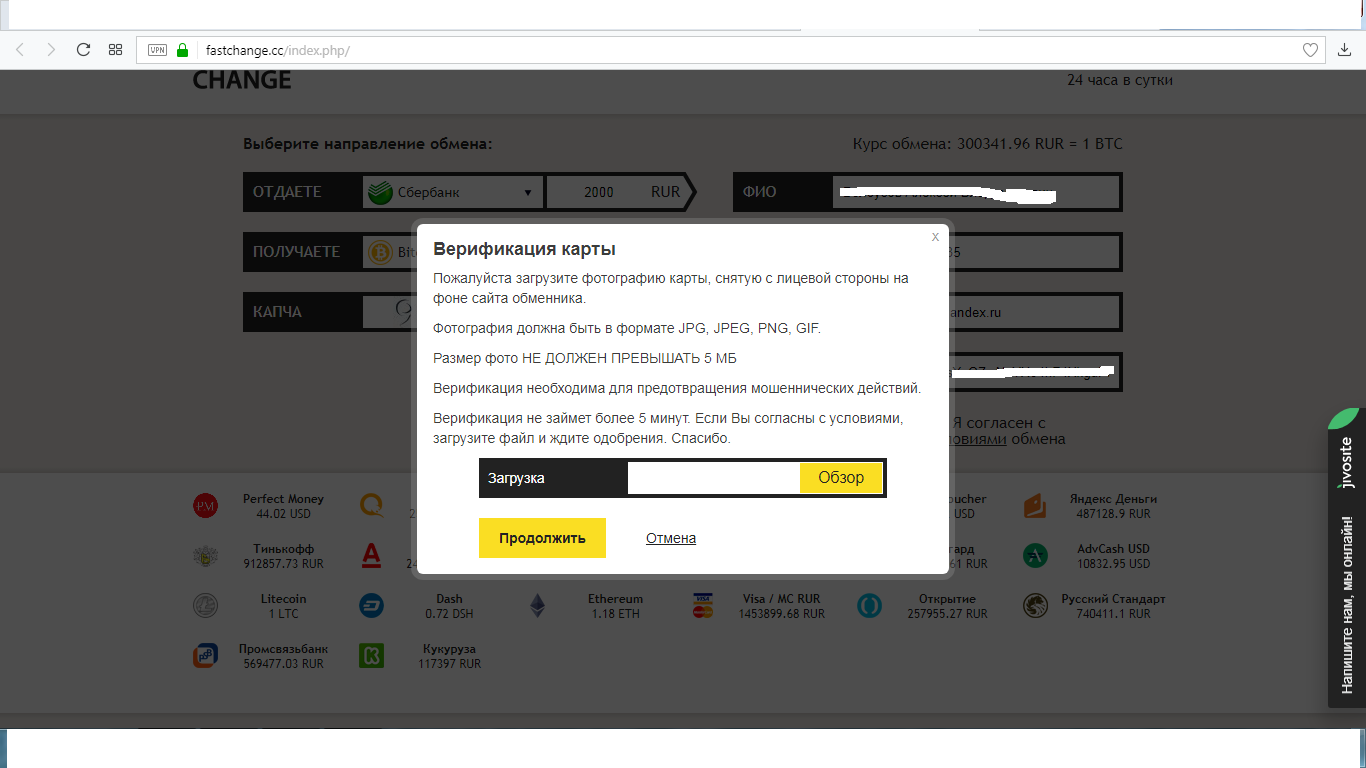Select the Perfect Money currency icon
The width and height of the screenshot is (1366, 768).
tap(205, 507)
